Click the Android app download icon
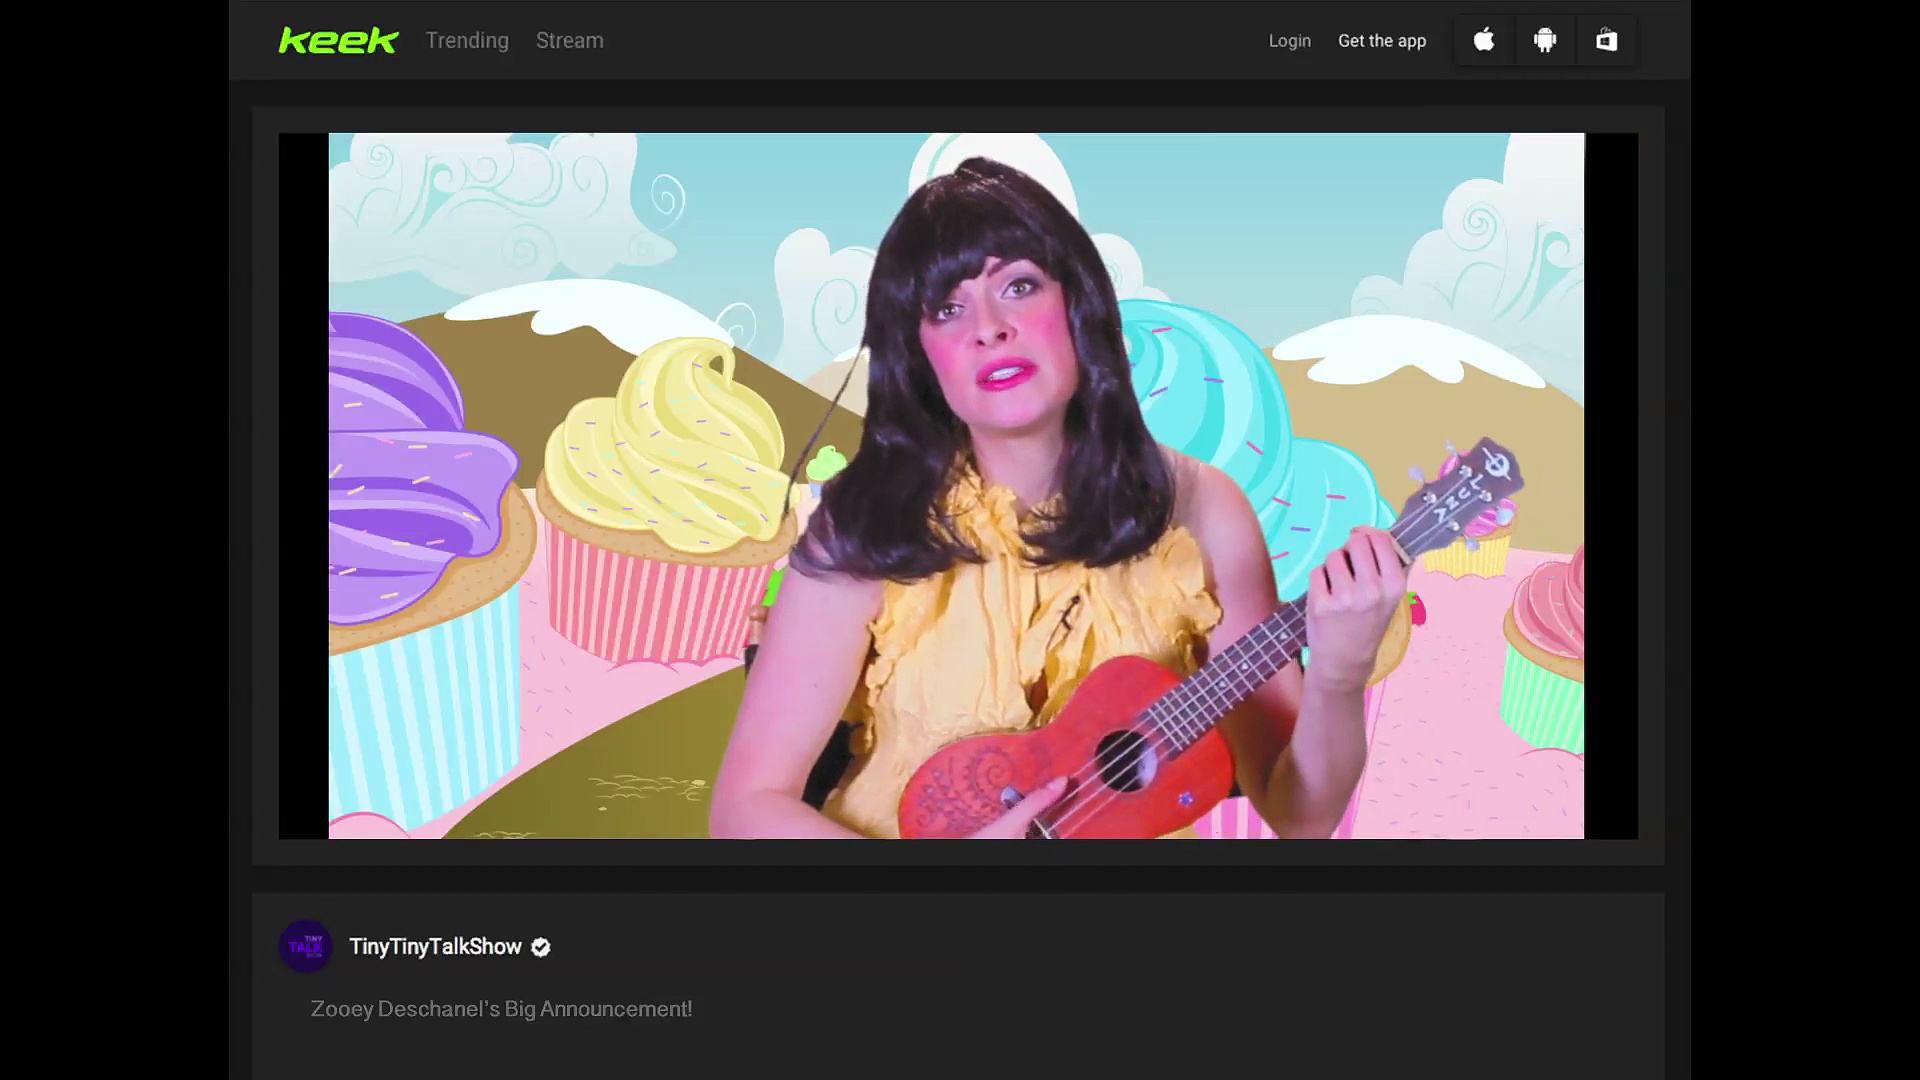Viewport: 1920px width, 1080px height. (1545, 40)
